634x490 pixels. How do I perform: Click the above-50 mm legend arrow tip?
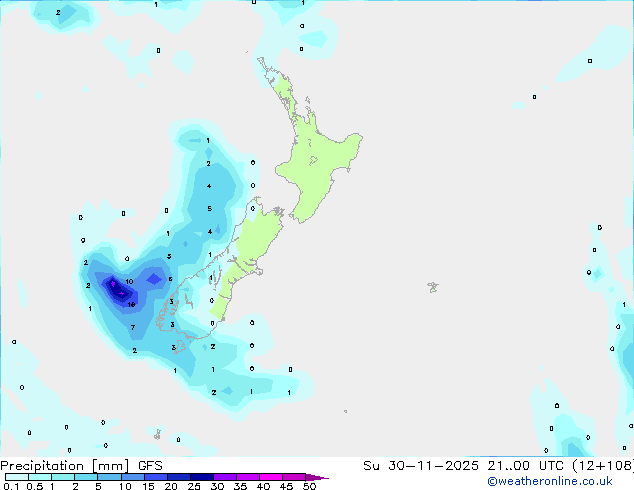[317, 477]
